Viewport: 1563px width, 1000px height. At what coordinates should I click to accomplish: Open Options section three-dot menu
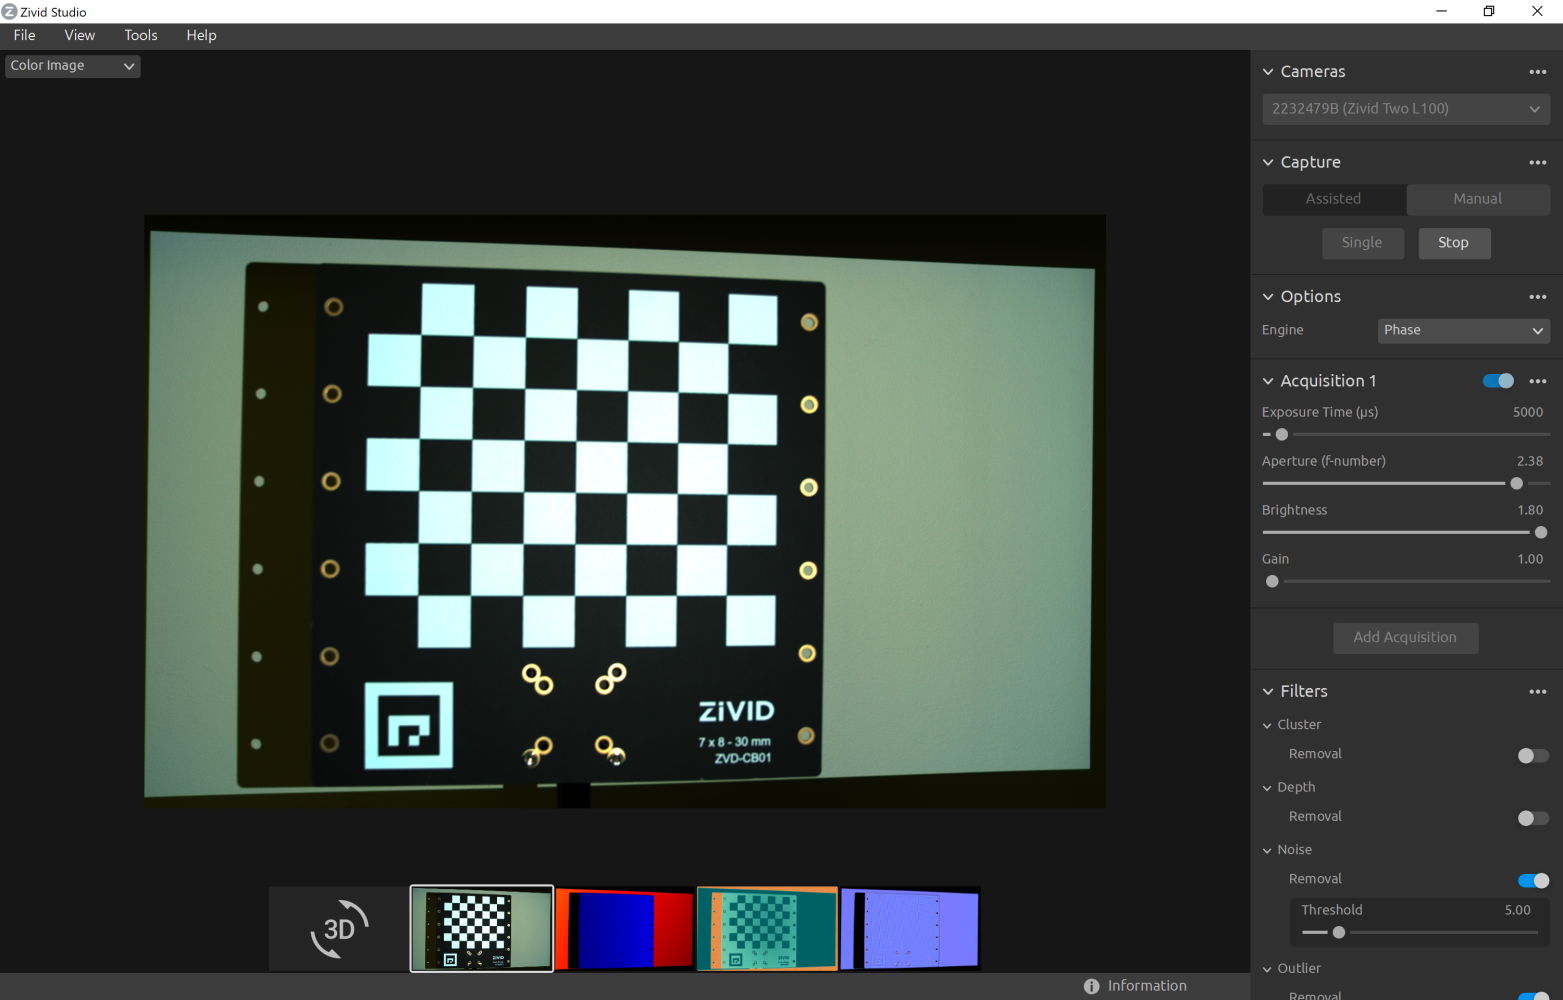point(1537,297)
